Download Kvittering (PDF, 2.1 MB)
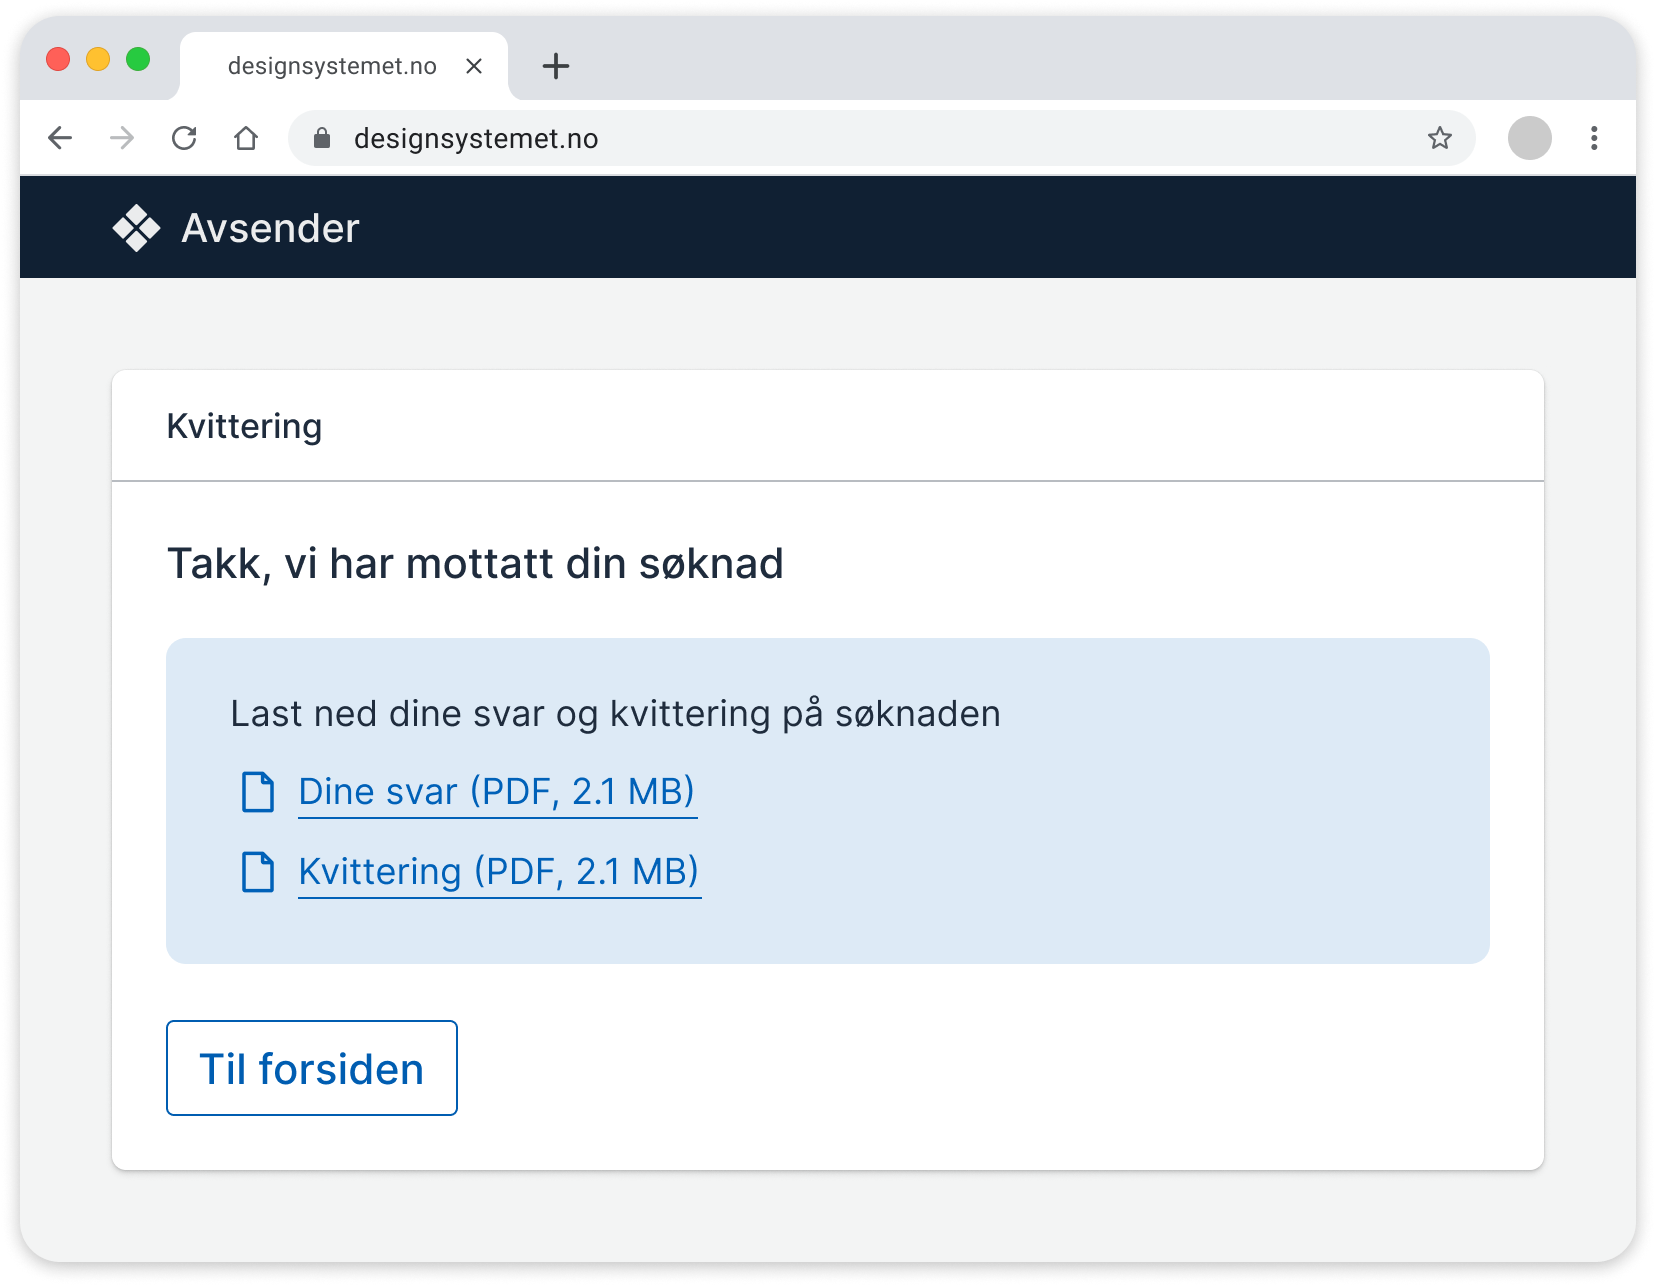 [x=498, y=872]
